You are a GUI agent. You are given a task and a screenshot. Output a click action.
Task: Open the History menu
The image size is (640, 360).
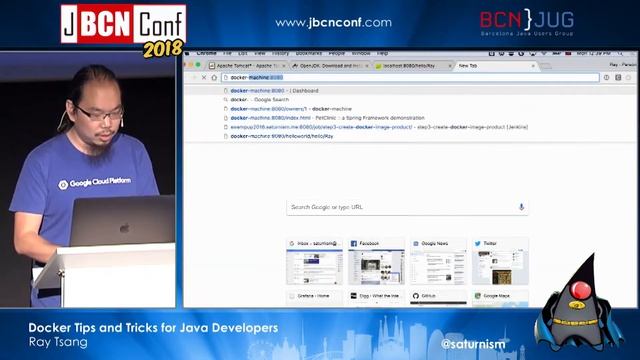tap(280, 53)
